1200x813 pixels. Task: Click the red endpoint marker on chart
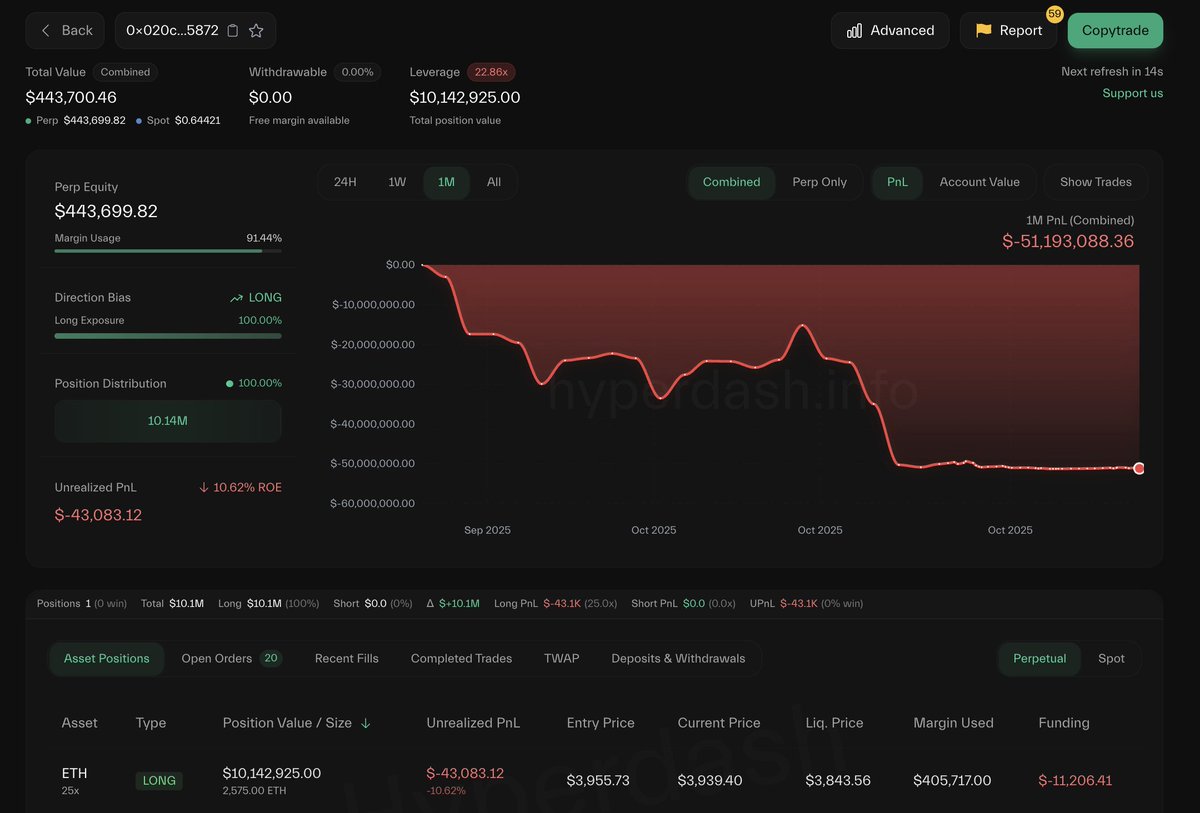pos(1139,468)
